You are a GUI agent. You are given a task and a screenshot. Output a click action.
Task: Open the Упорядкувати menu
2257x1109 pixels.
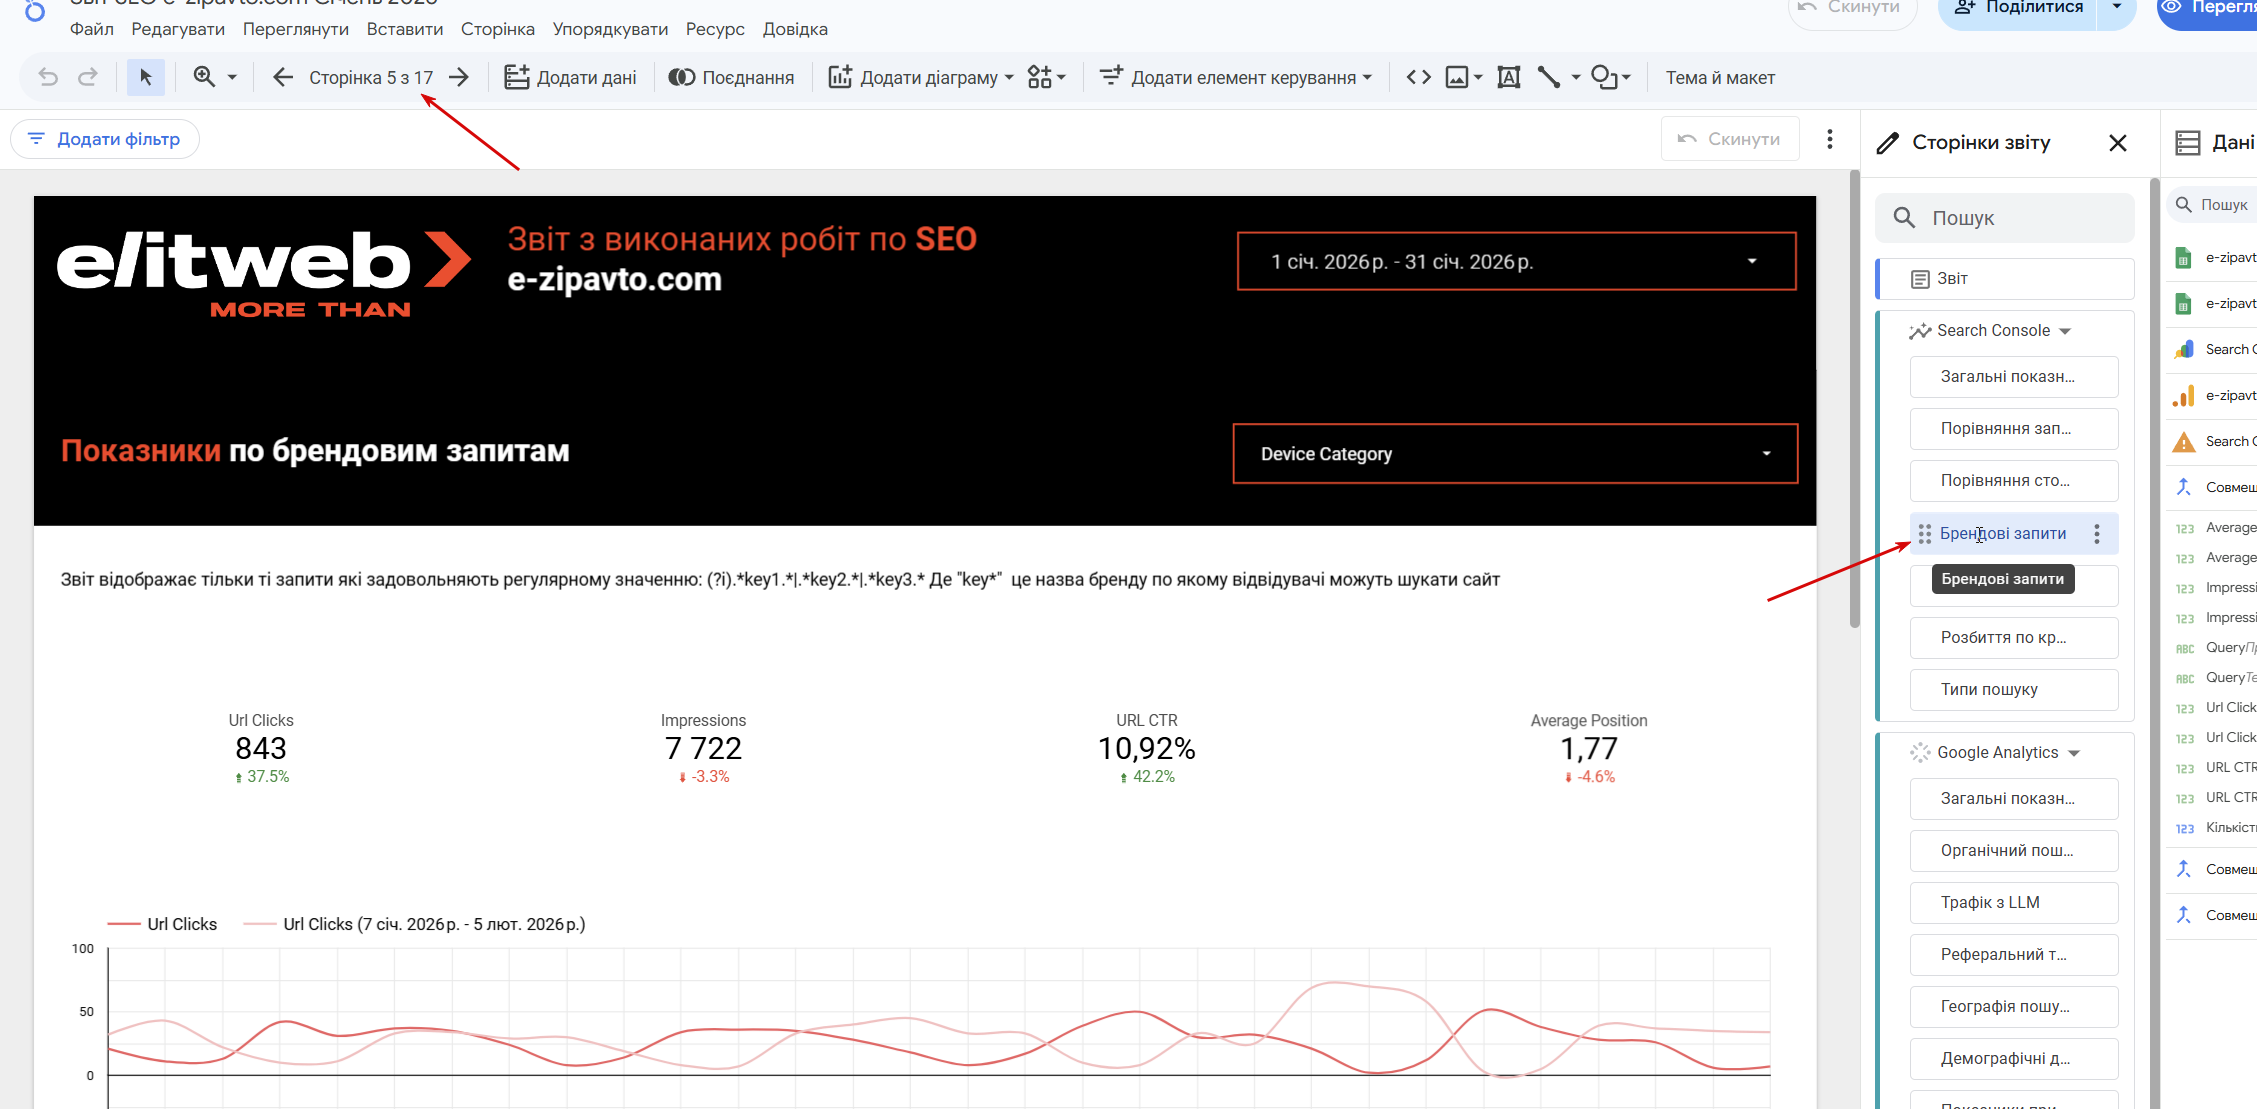[610, 29]
